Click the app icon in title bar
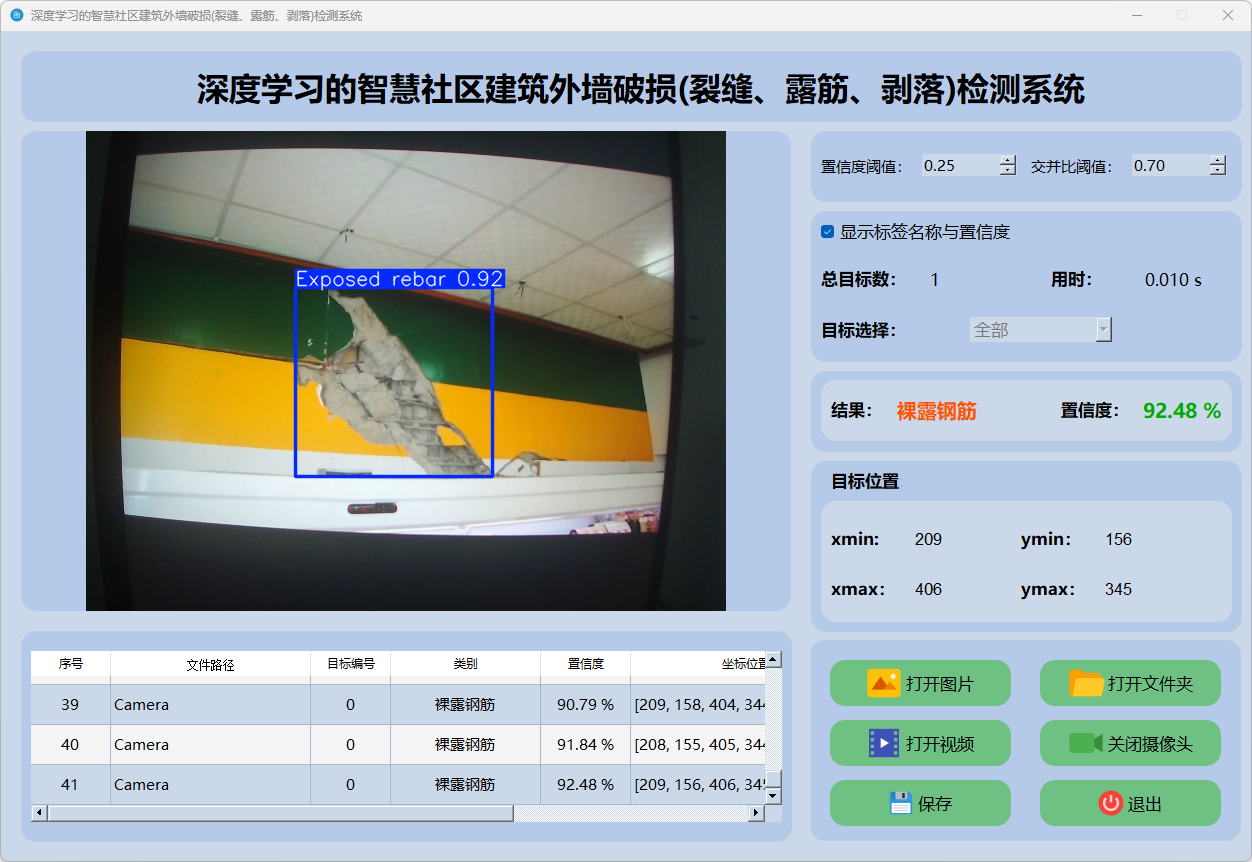The height and width of the screenshot is (862, 1252). 16,15
